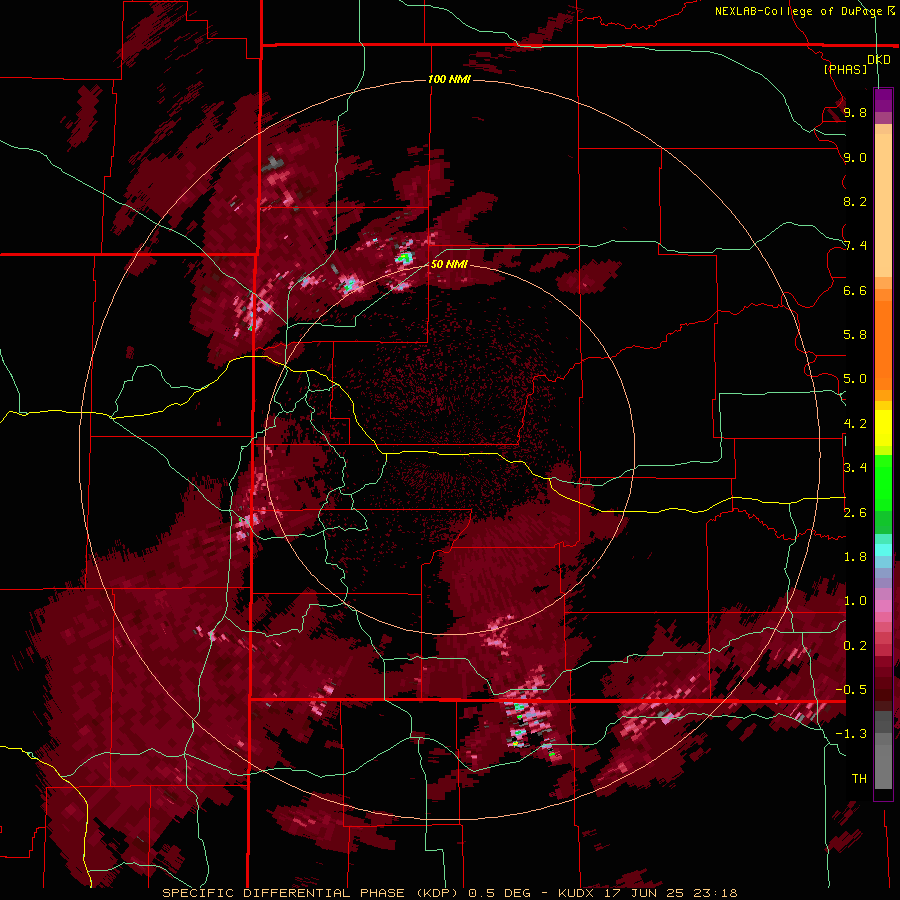Click the 0.2 value on the color scale

tap(855, 646)
